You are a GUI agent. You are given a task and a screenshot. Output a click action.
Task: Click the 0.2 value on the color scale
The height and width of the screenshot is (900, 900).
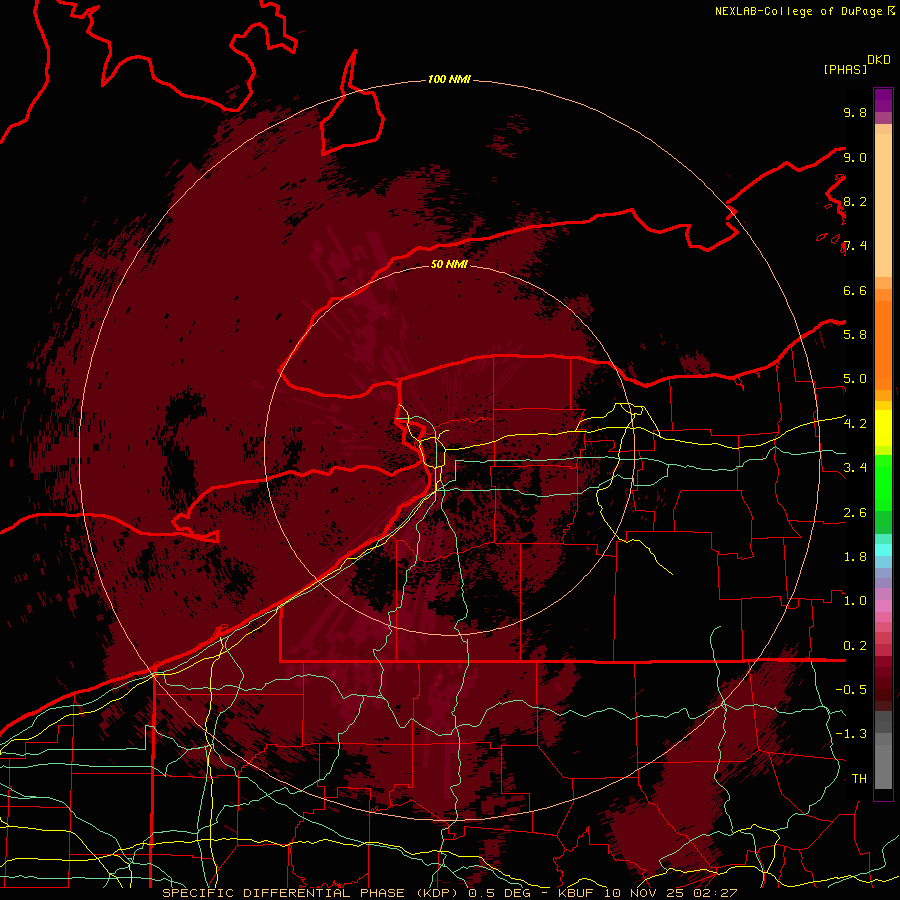[x=855, y=645]
